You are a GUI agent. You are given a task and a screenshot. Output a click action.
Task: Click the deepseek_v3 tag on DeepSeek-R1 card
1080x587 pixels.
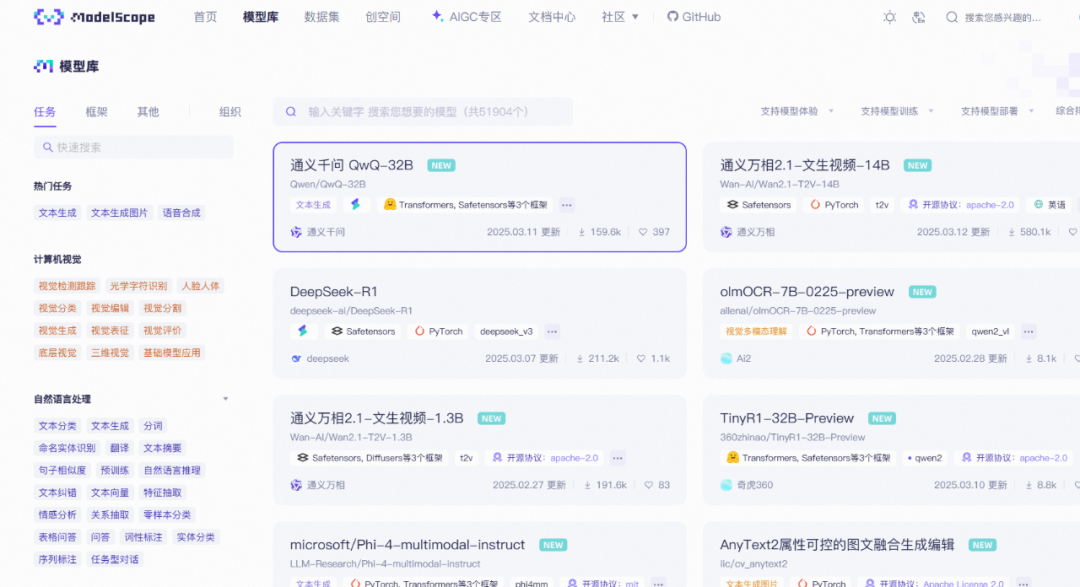point(506,331)
